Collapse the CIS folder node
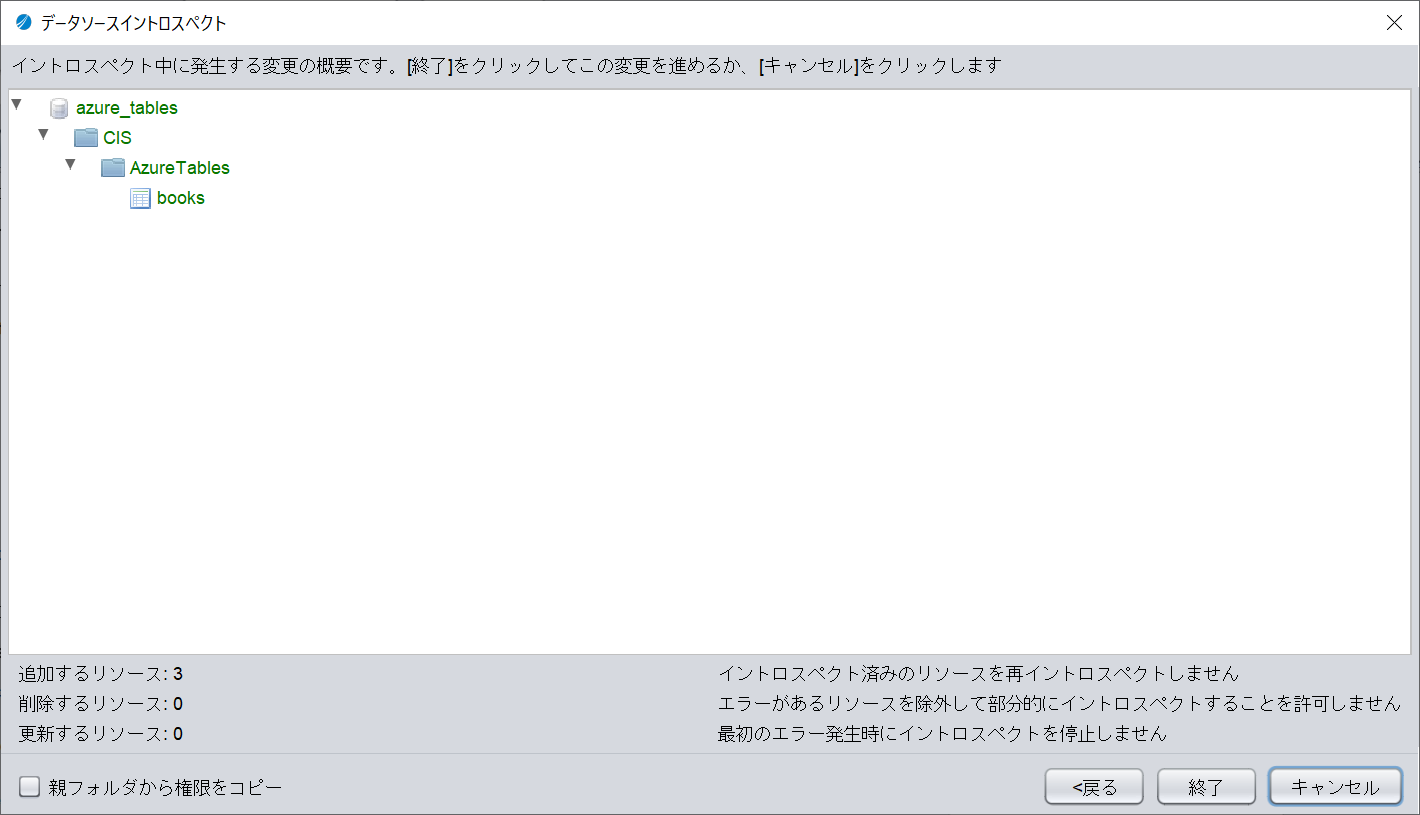Viewport: 1420px width, 815px height. [43, 134]
